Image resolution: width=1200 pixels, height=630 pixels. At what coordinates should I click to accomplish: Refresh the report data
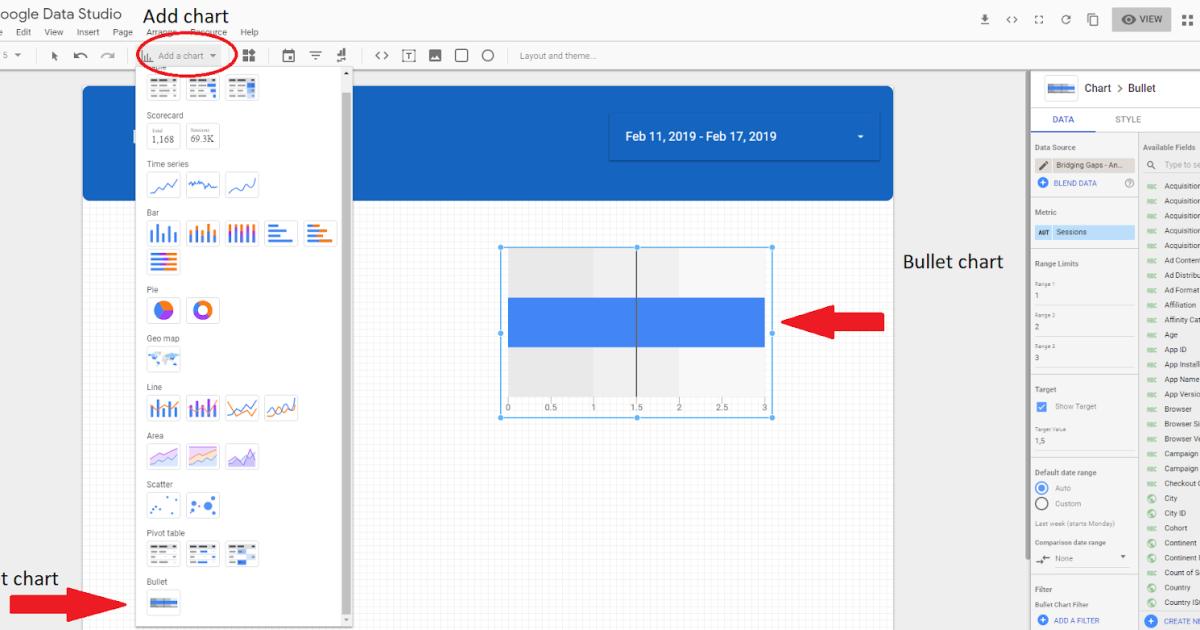pyautogui.click(x=1066, y=19)
